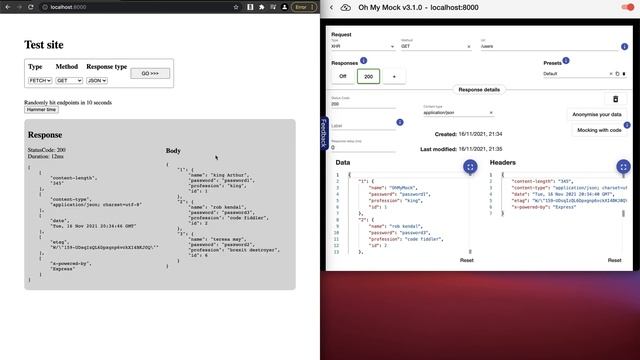Click the browser back arrow
This screenshot has width=640, height=360.
pos(8,7)
